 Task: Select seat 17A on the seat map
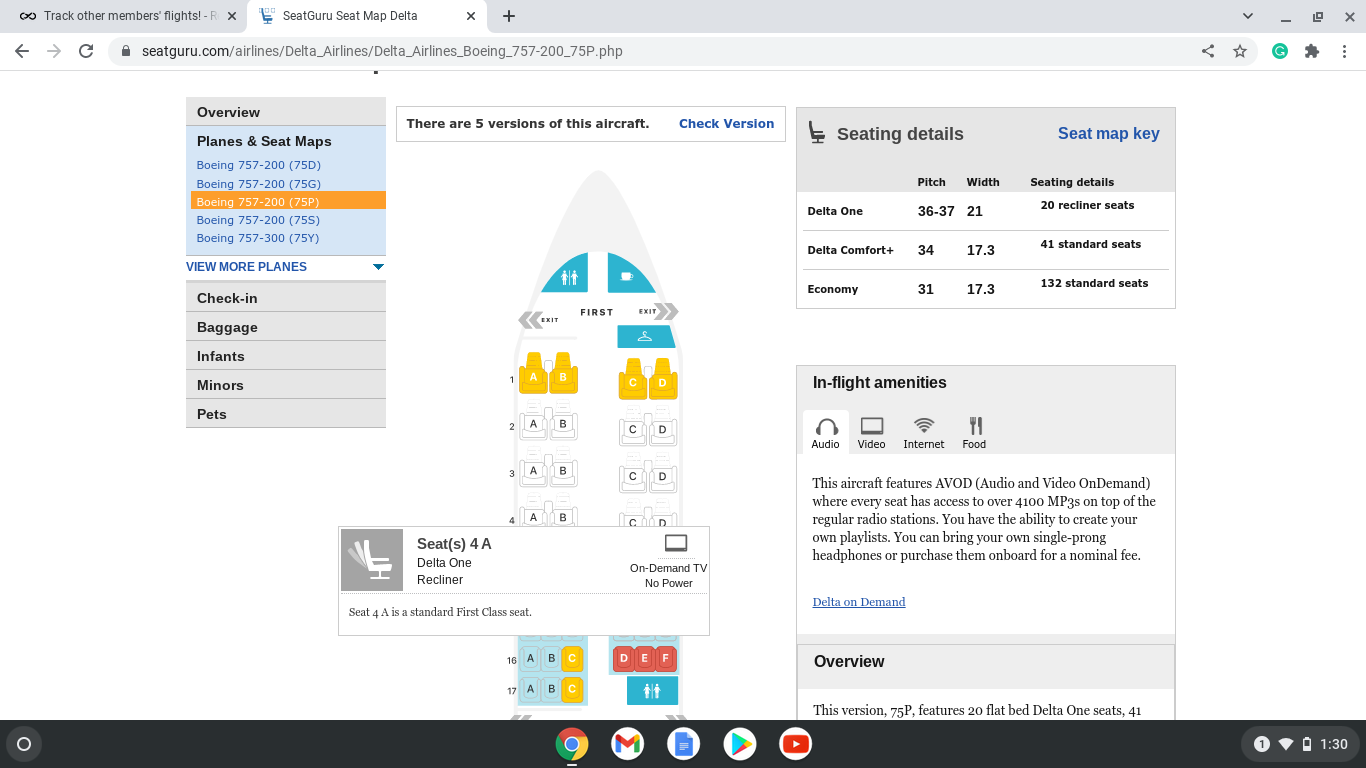[x=530, y=688]
